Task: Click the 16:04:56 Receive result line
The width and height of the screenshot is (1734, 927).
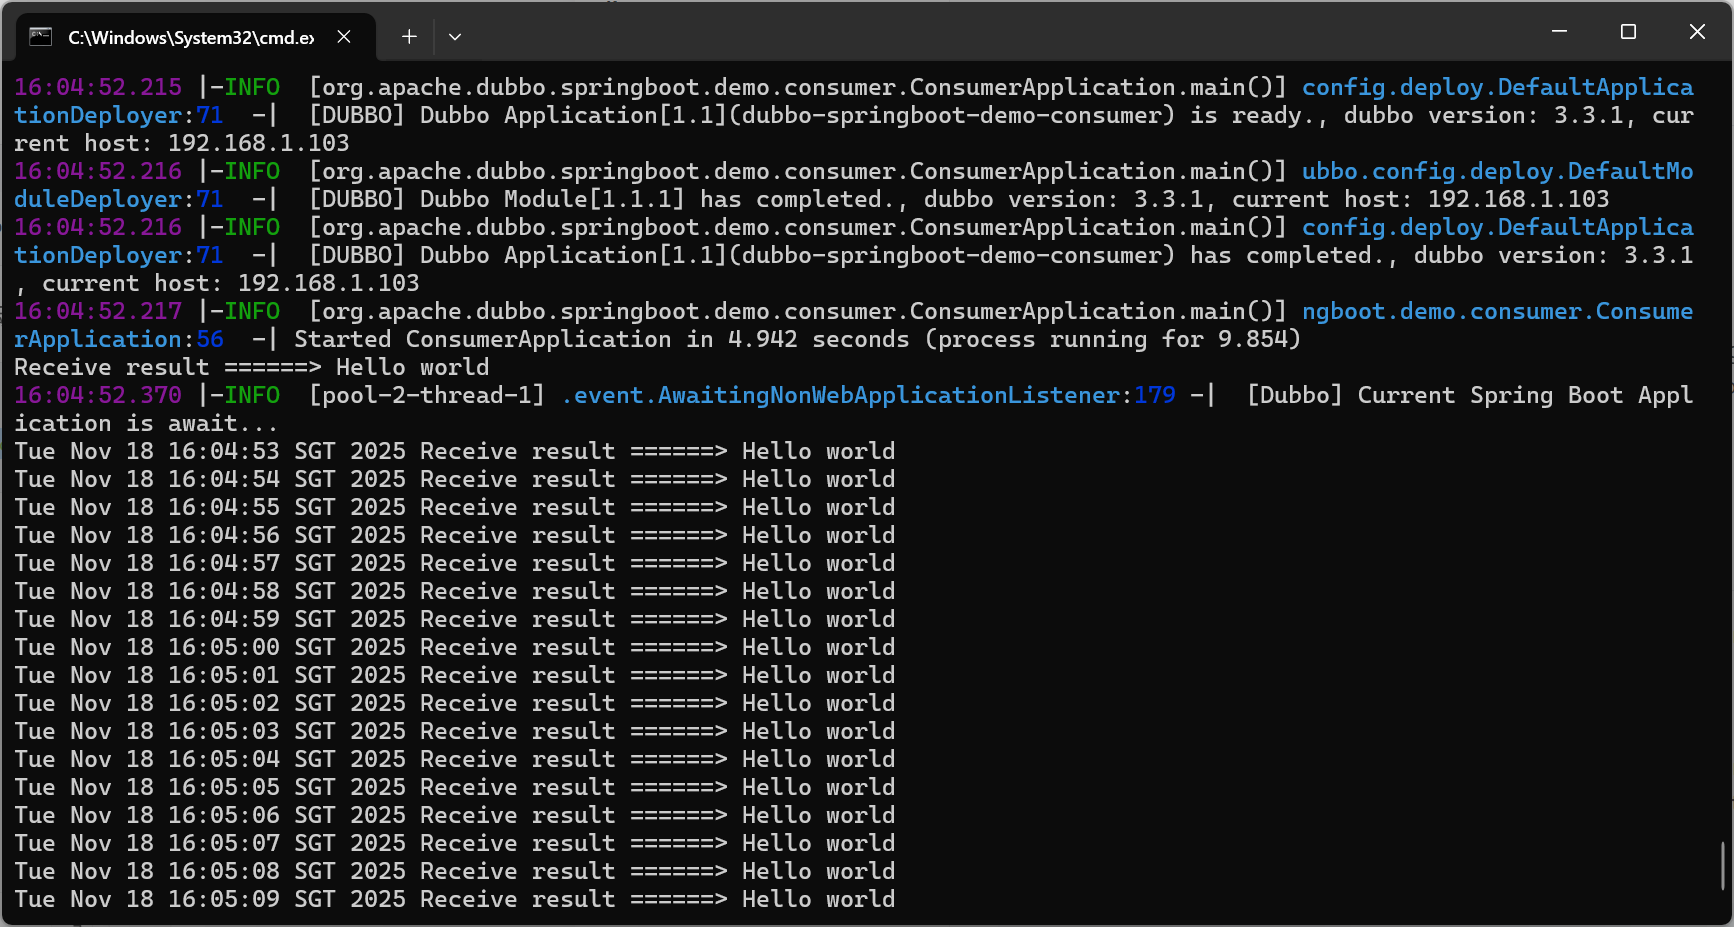Action: (x=455, y=535)
